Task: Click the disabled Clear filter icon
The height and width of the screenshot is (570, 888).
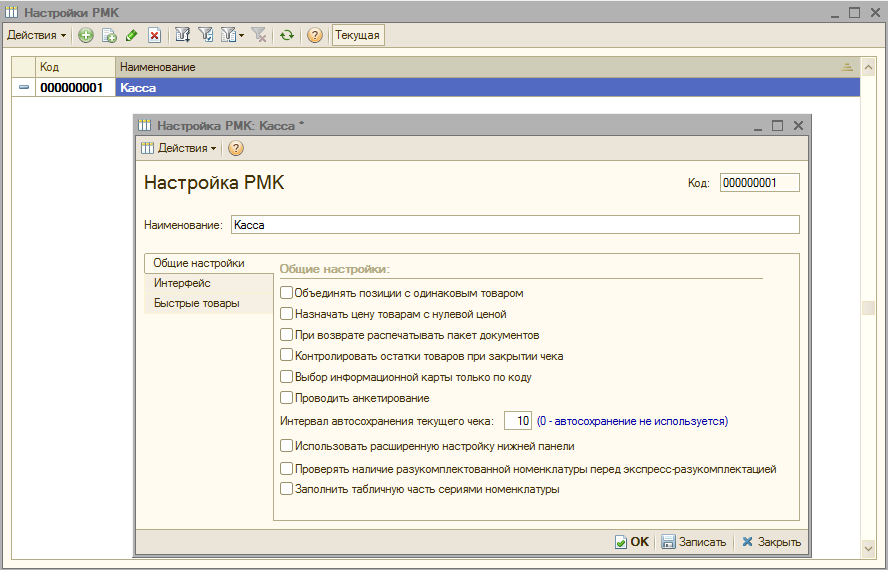Action: click(x=260, y=35)
